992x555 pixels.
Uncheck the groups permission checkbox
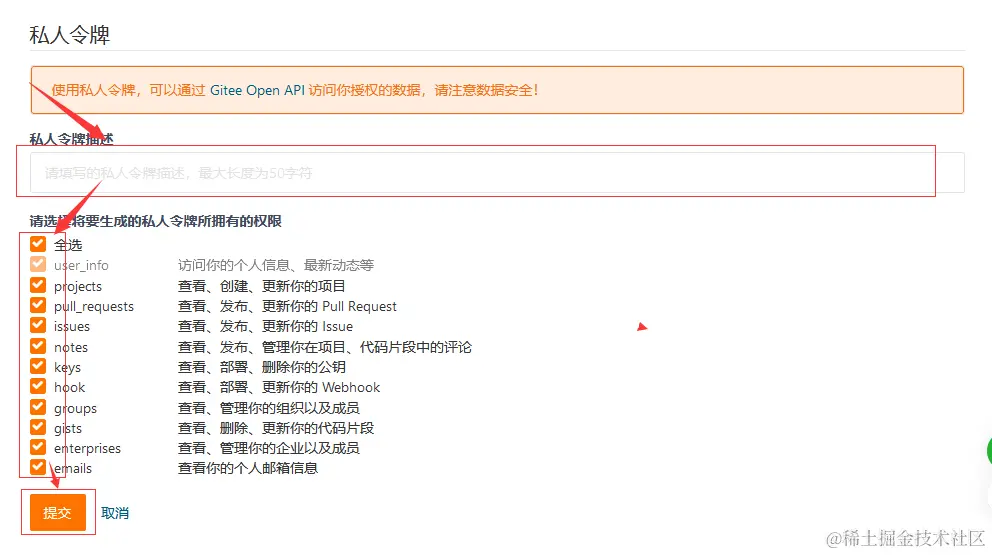click(x=38, y=406)
